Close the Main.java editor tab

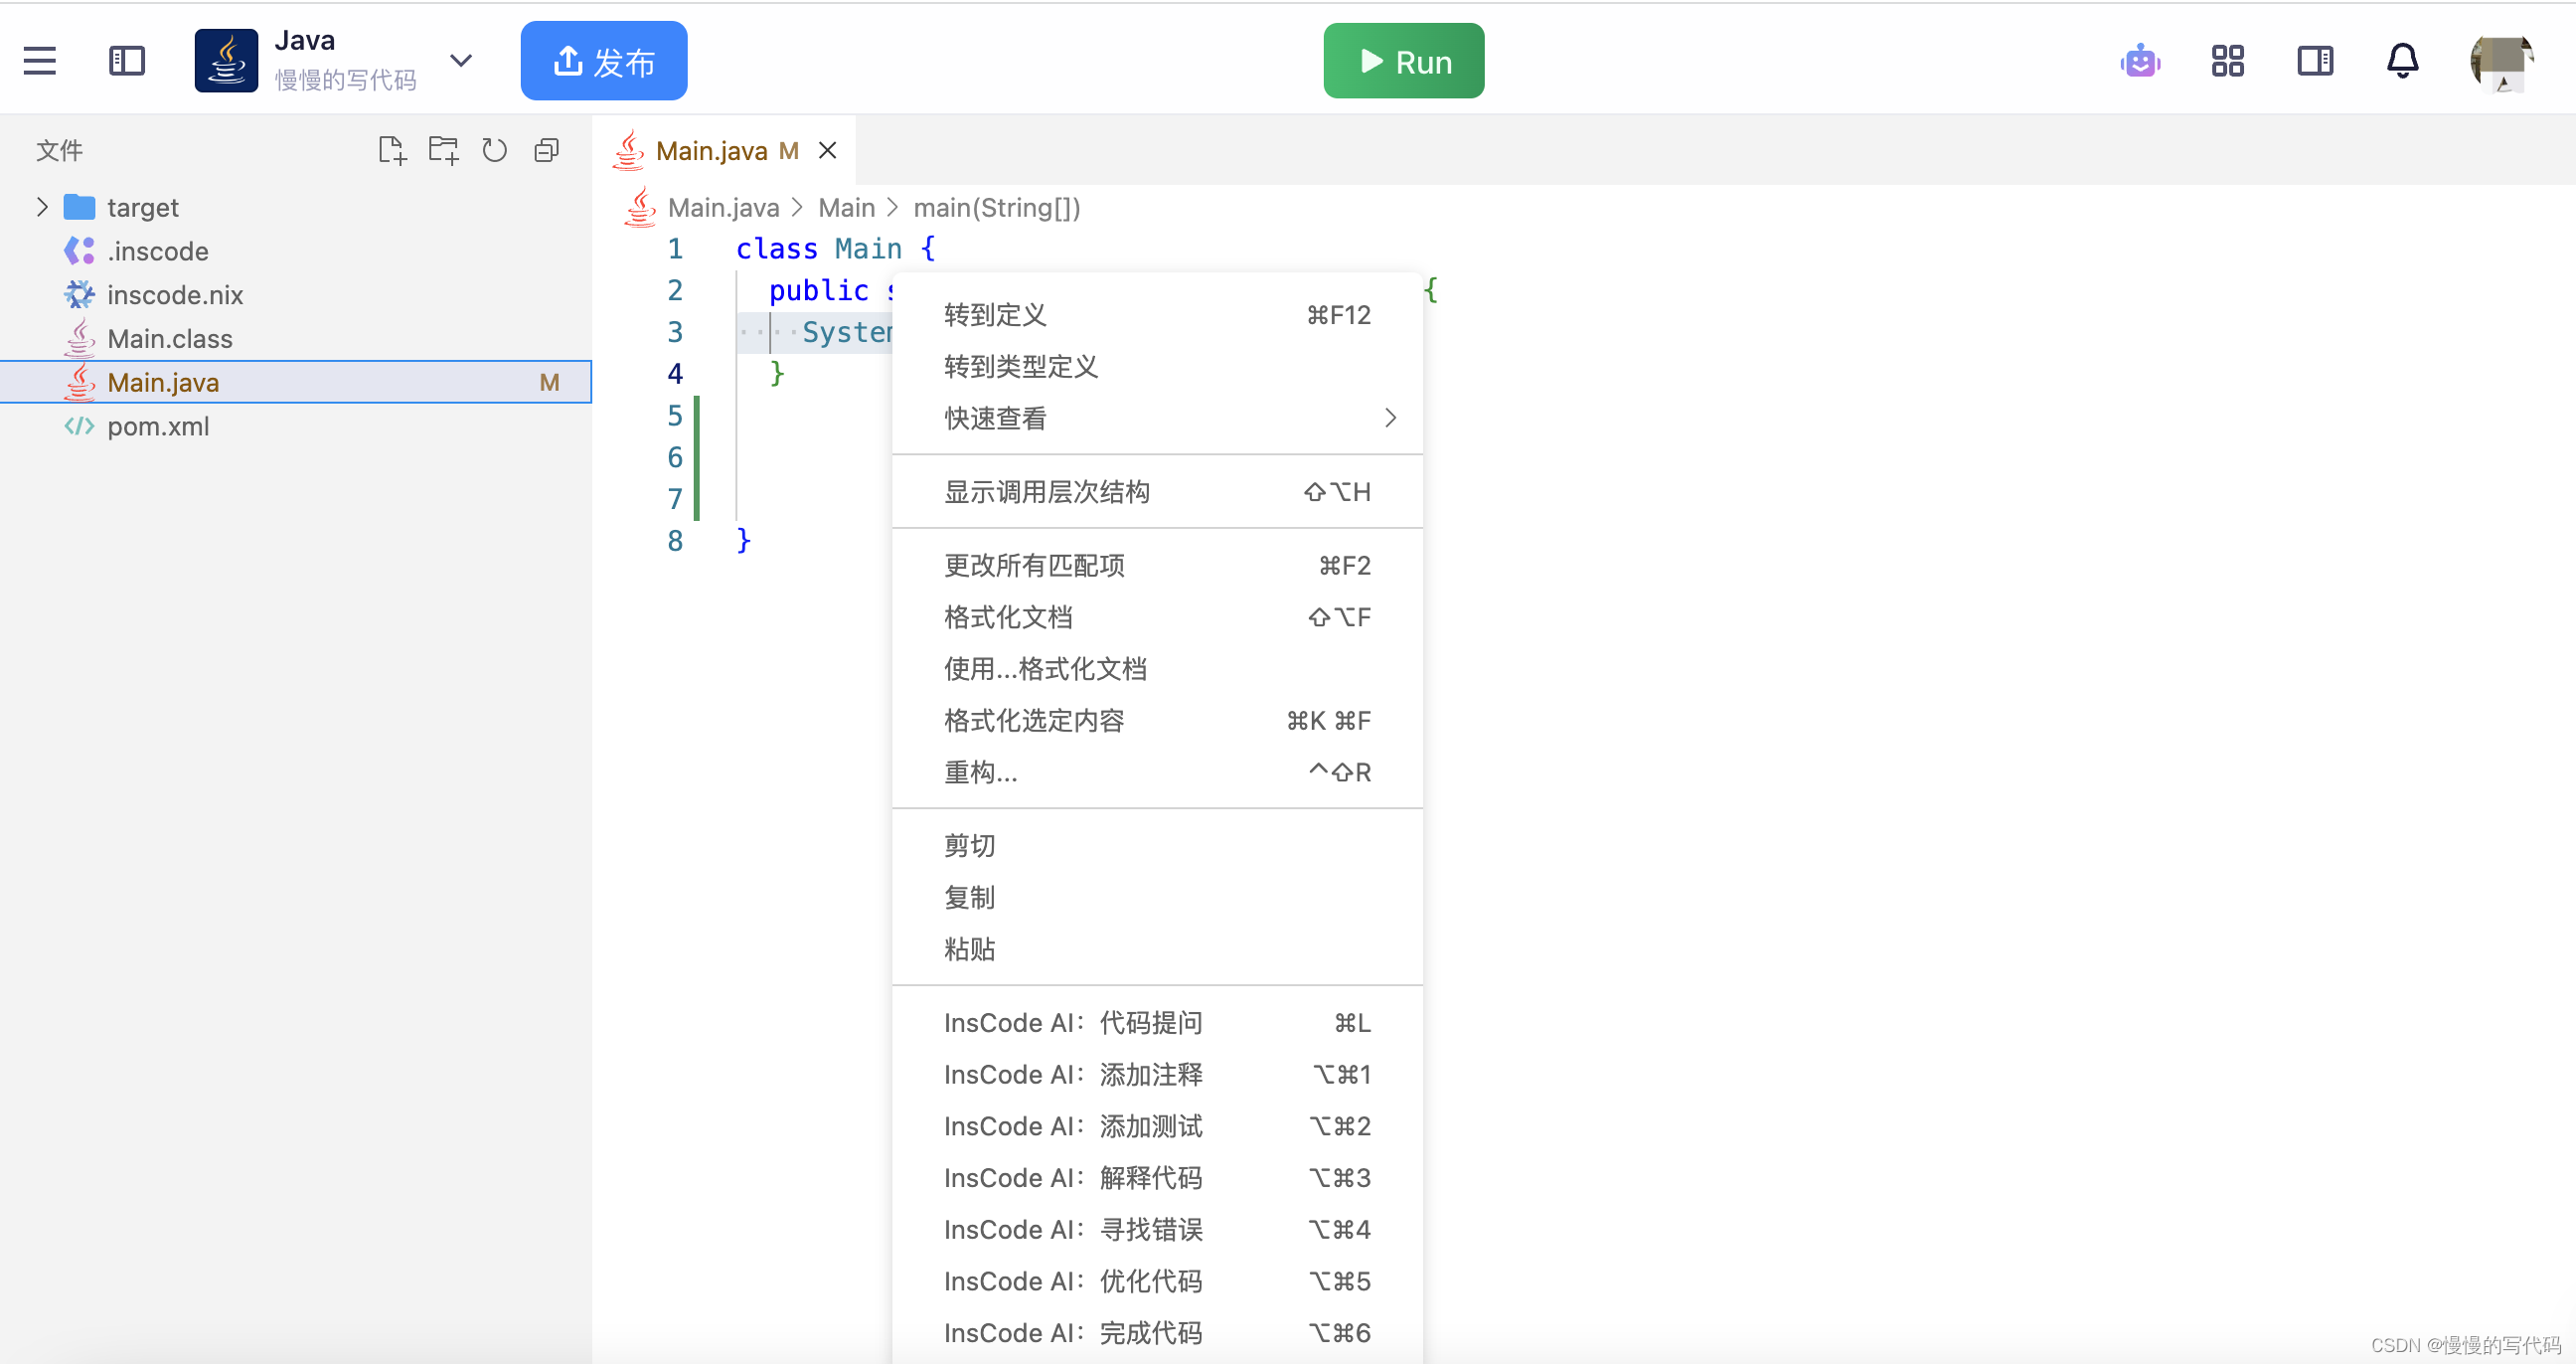pos(827,150)
